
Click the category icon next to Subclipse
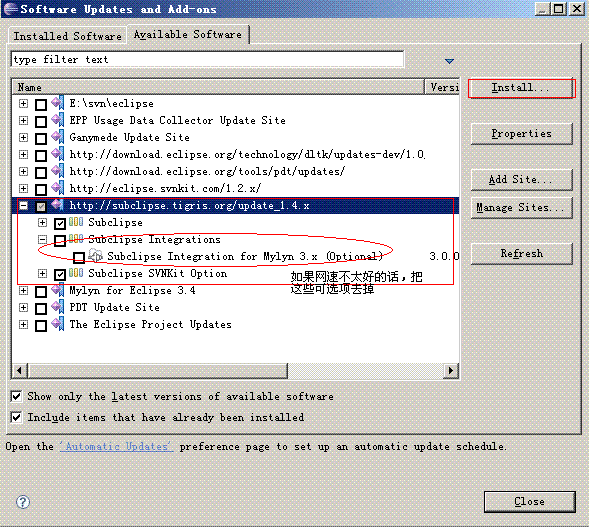[76, 222]
